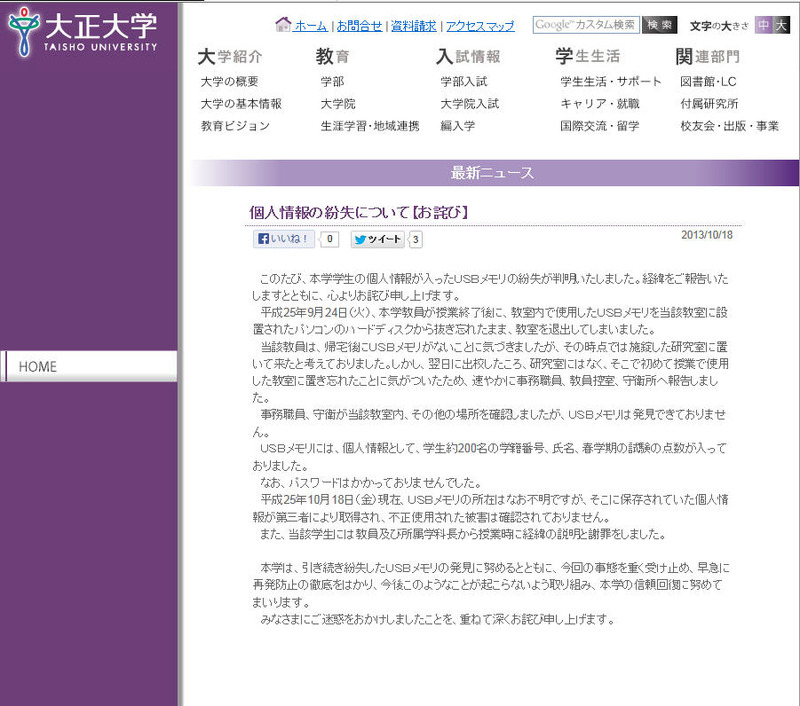
Task: Click the Taisho University logo
Action: (x=82, y=31)
